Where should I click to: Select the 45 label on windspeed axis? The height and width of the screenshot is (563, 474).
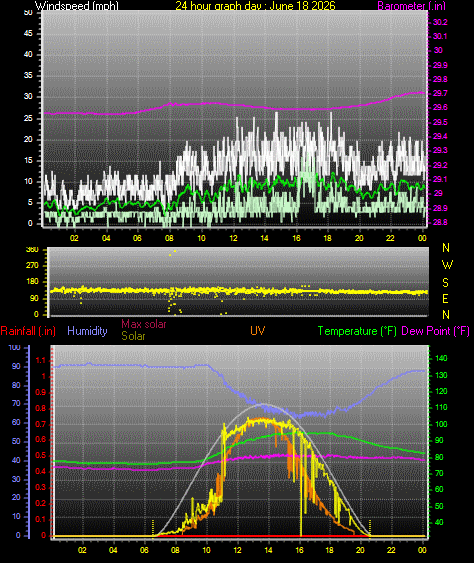pos(28,33)
